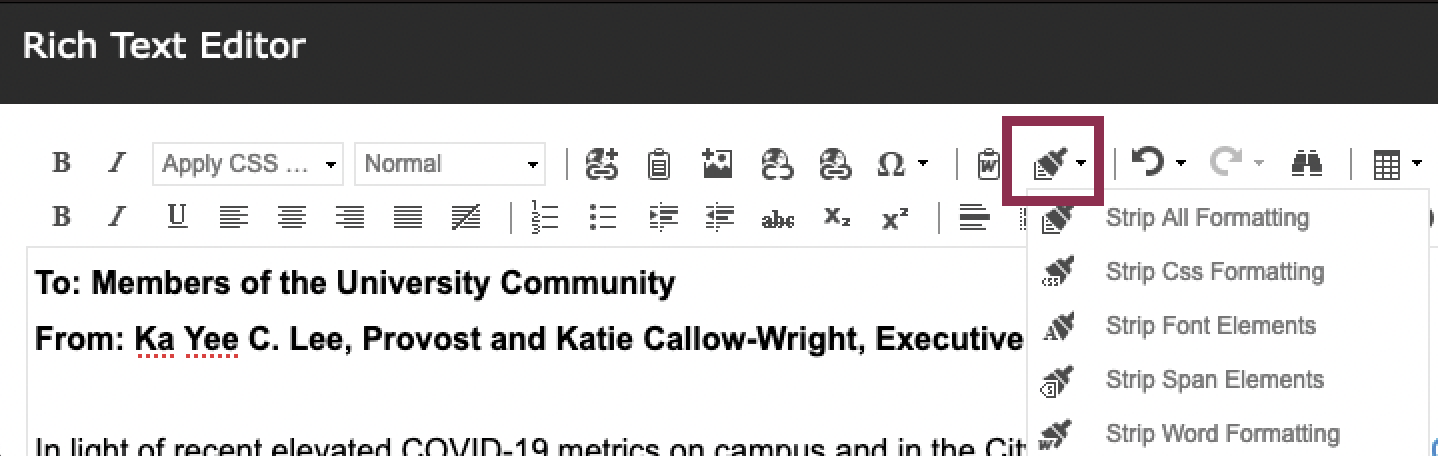Pick Strip Css Formatting menu entry
The width and height of the screenshot is (1438, 456).
[x=1214, y=272]
